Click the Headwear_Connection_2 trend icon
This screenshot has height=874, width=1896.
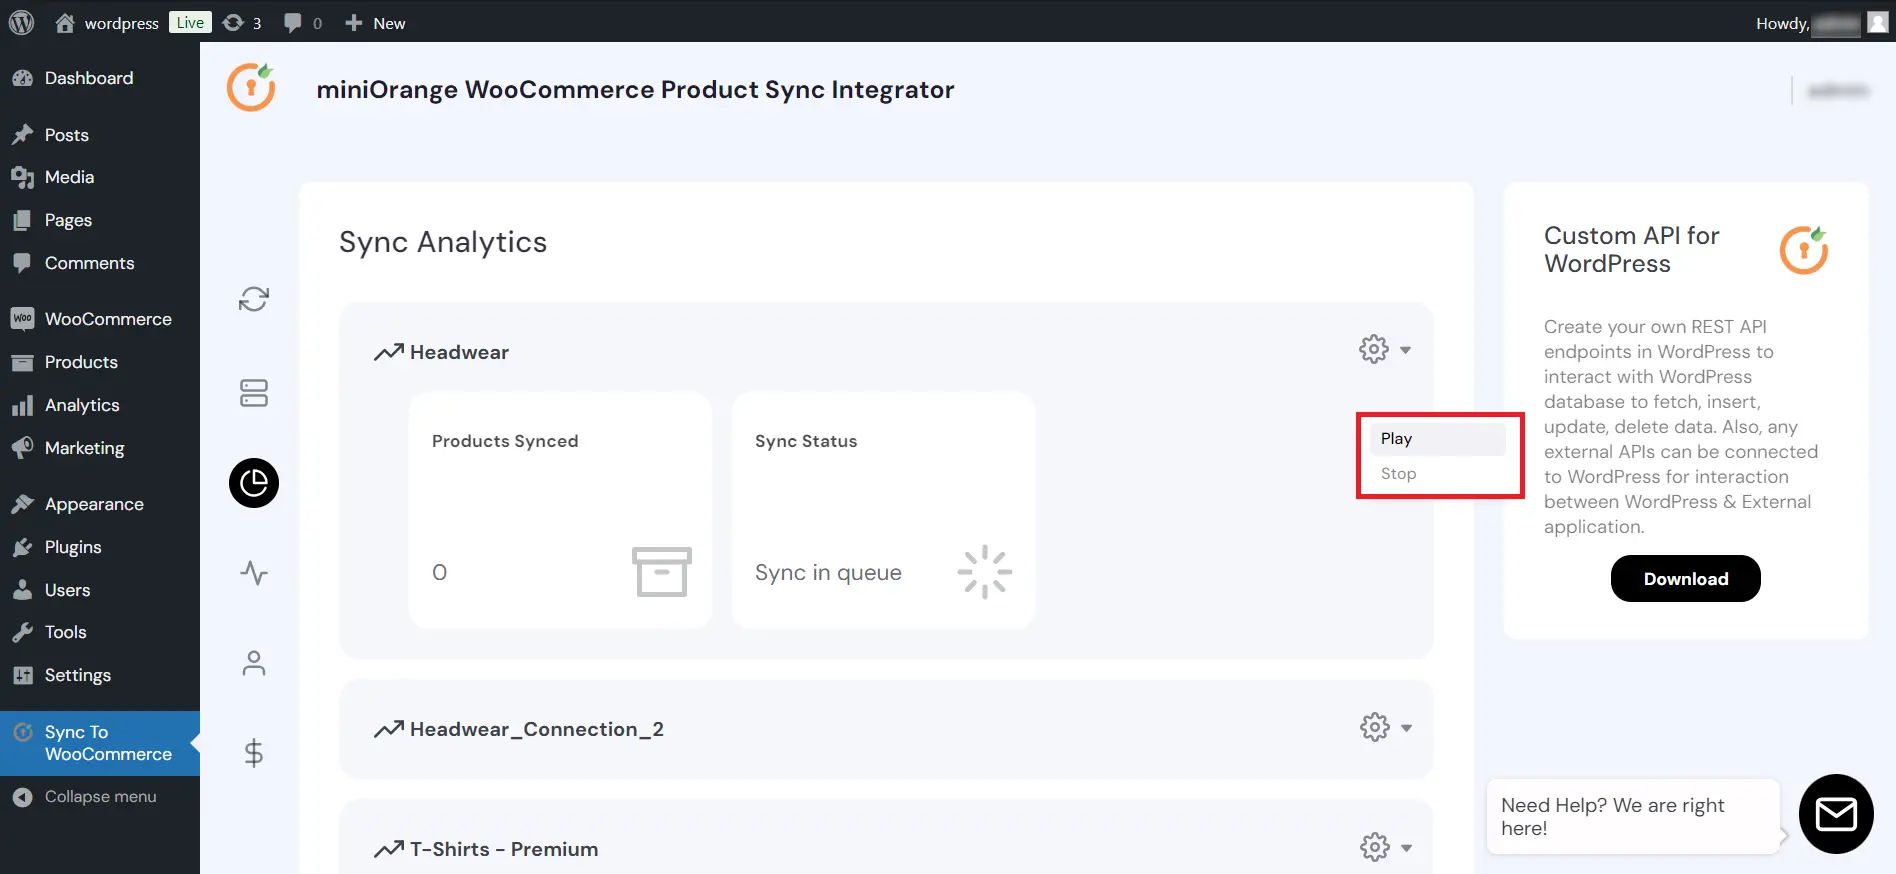pos(388,729)
